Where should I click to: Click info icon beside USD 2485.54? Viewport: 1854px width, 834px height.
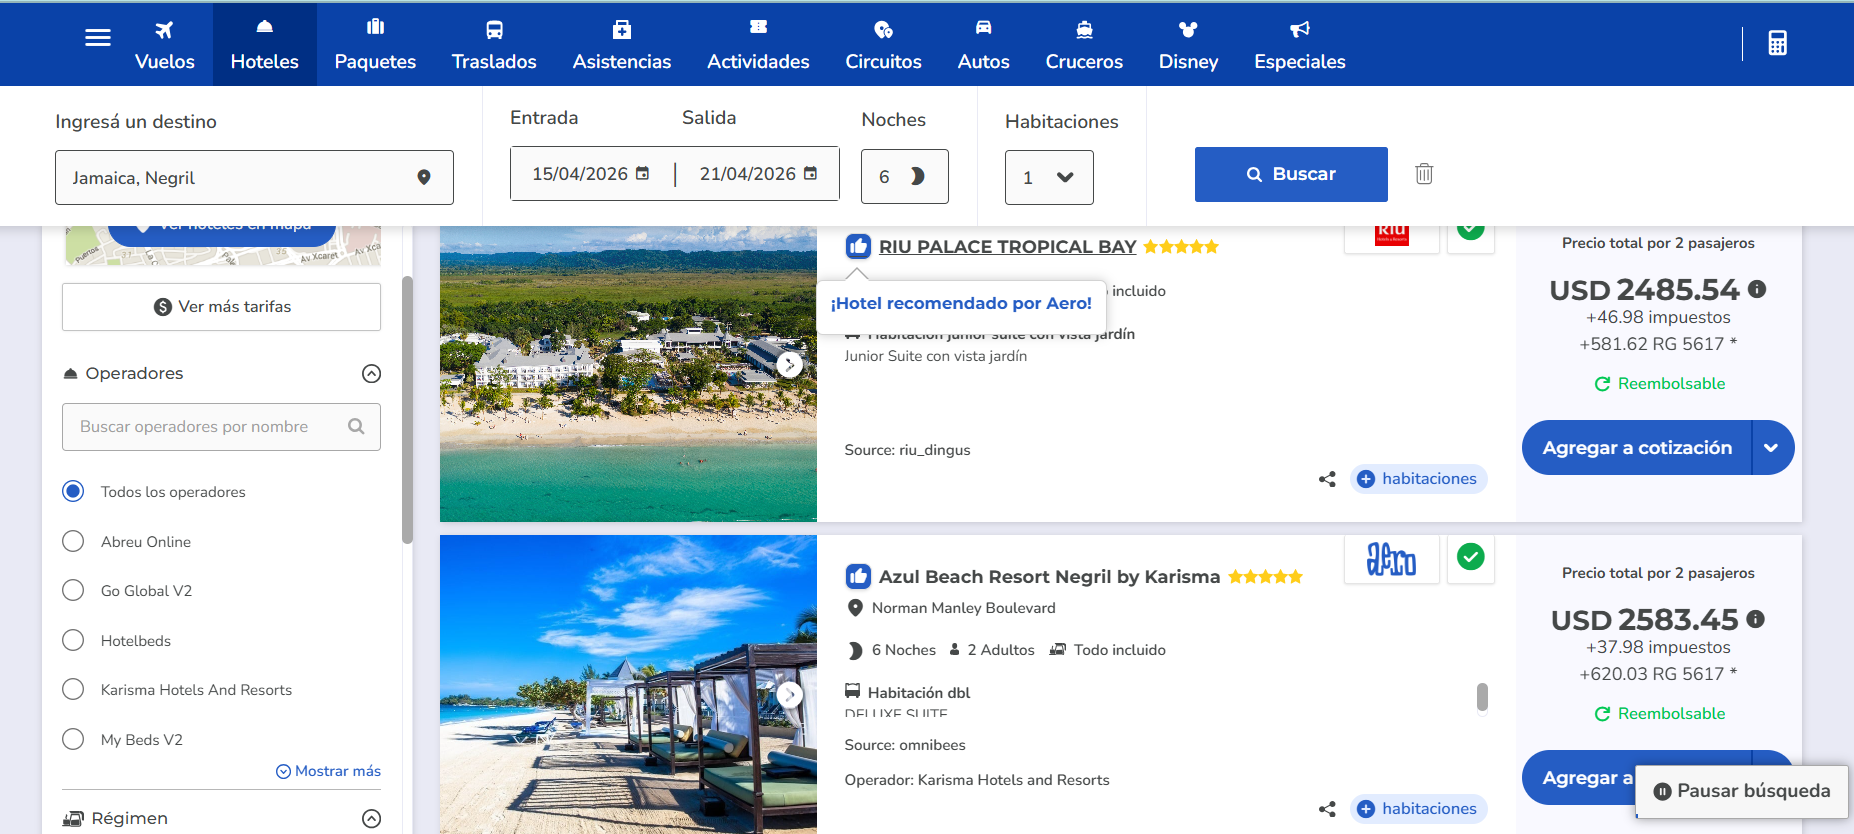[x=1757, y=289]
